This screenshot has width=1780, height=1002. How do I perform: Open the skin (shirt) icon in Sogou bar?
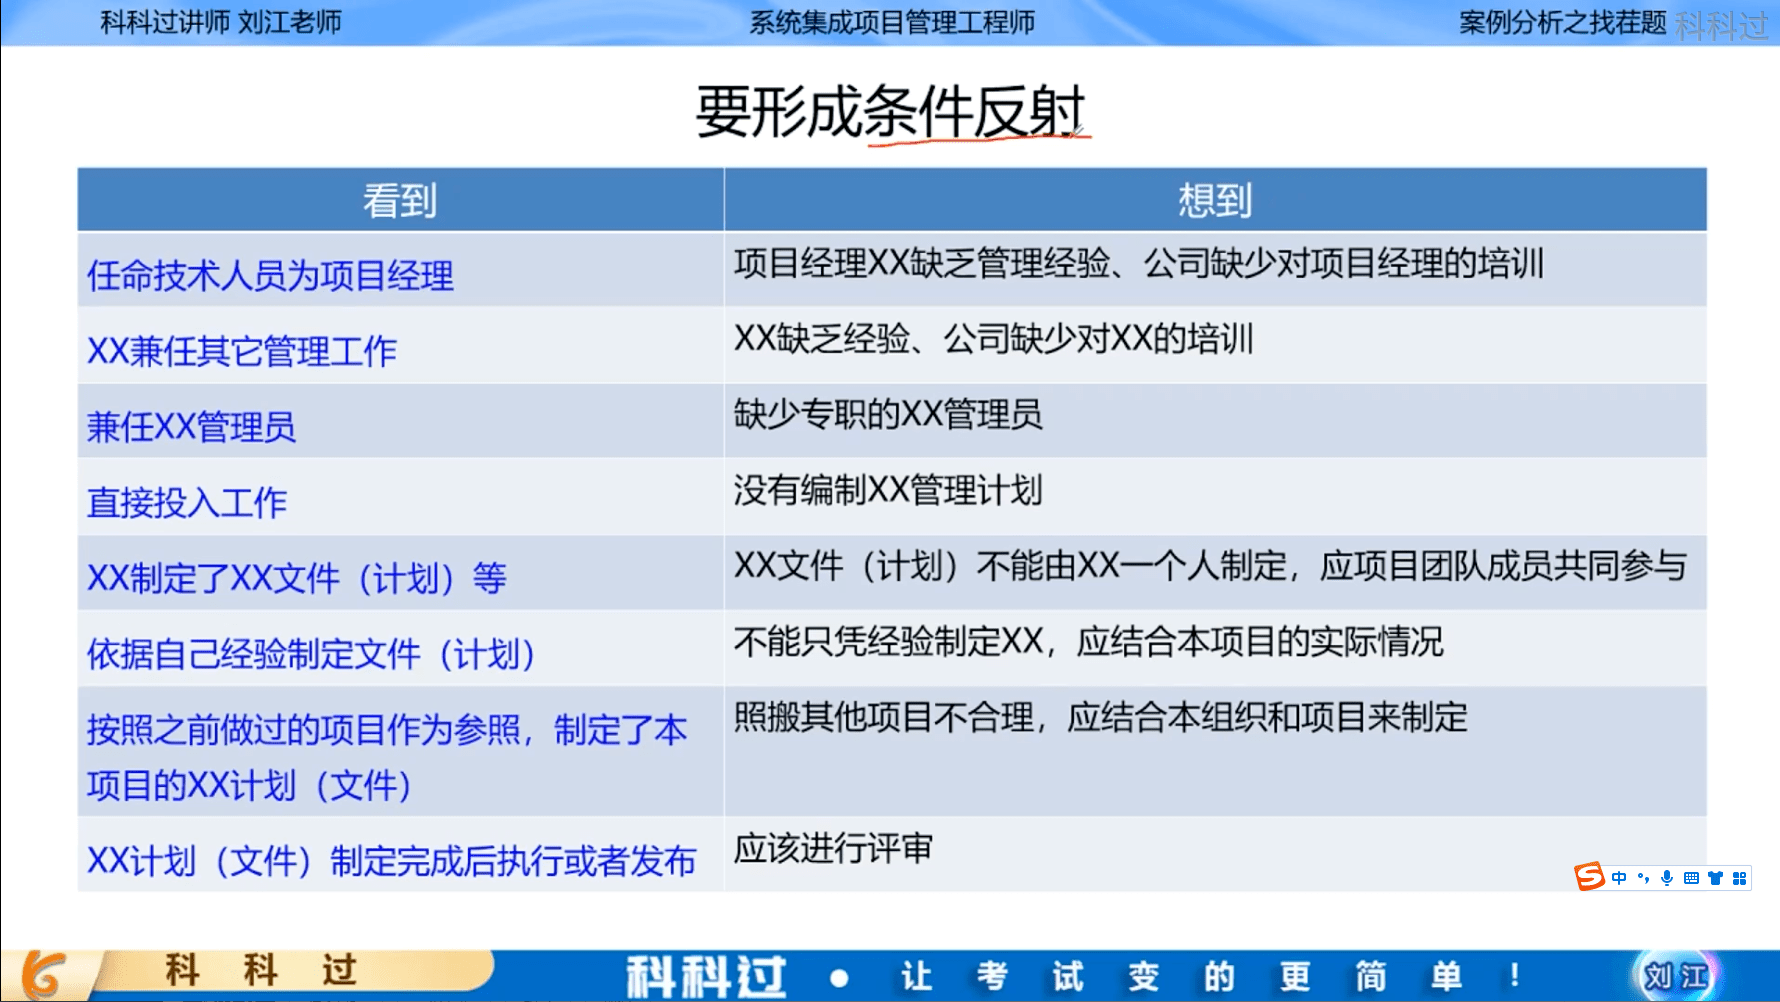[1715, 878]
